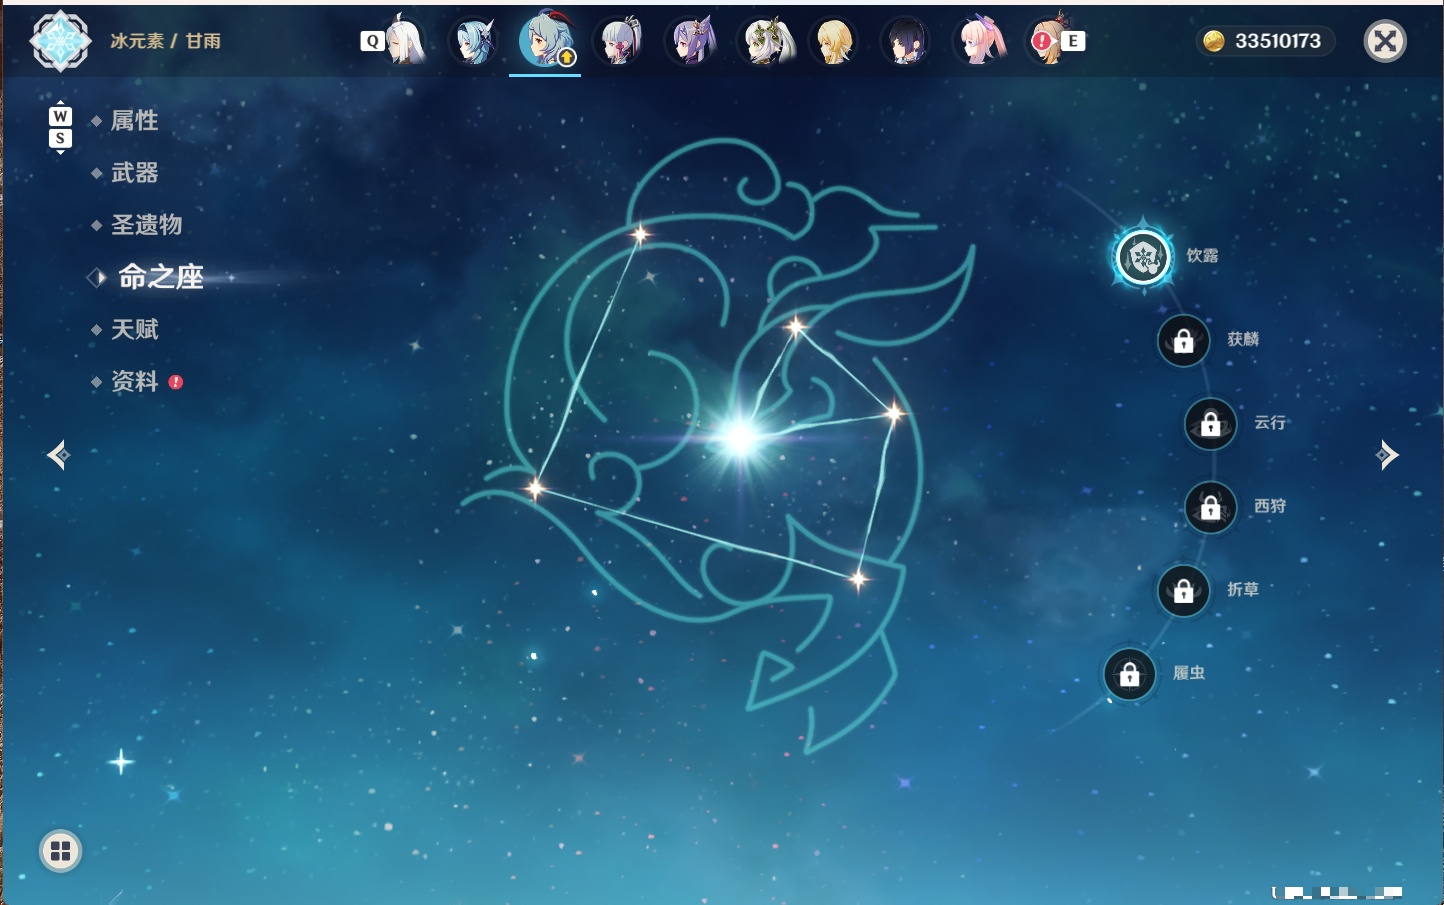This screenshot has height=905, width=1444.
Task: Select the pink-haired character portrait
Action: (x=979, y=41)
